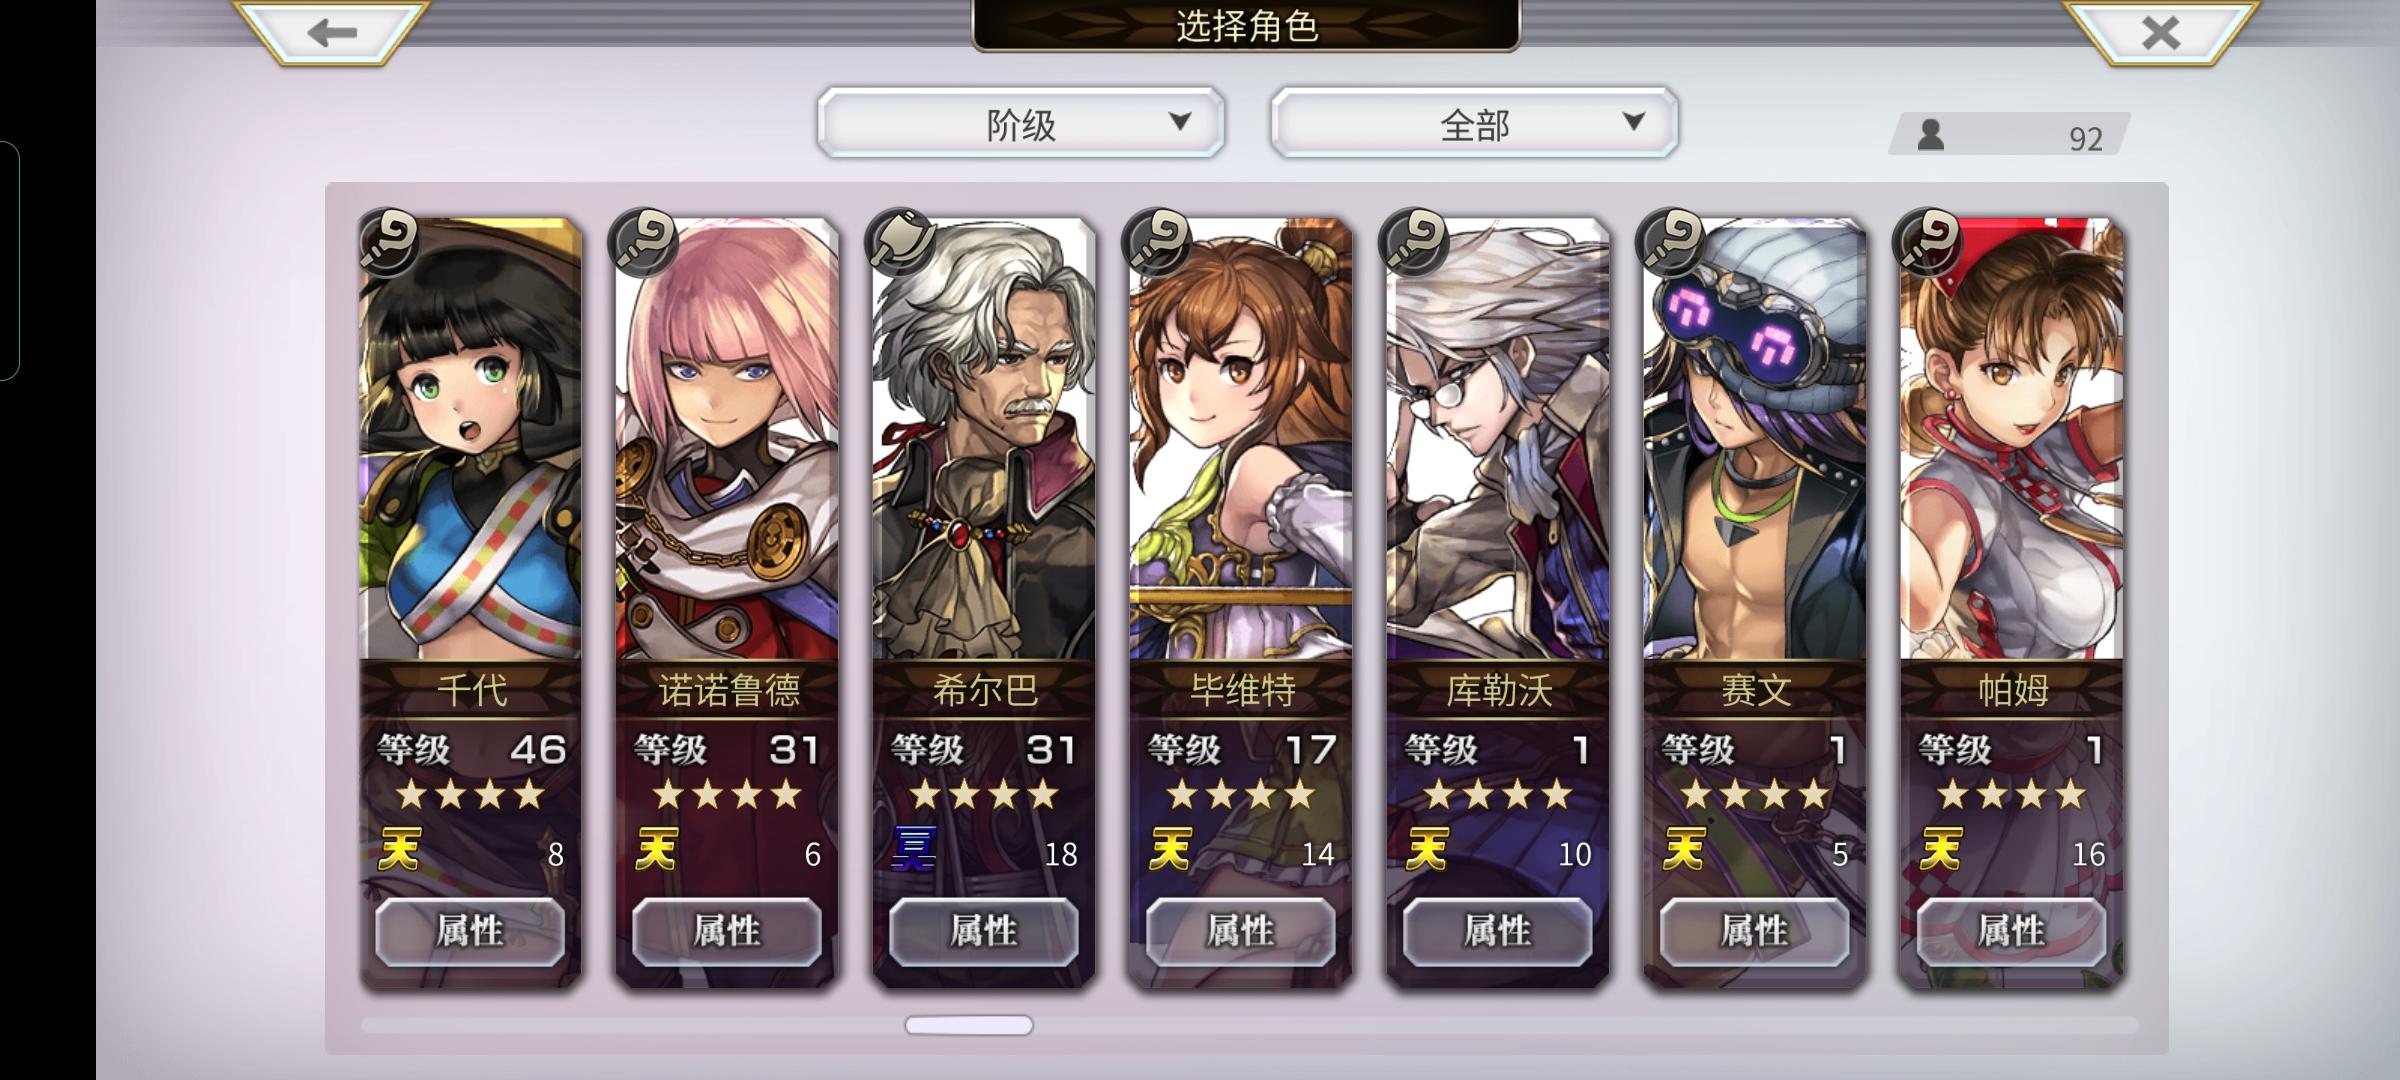Open 属性 for 千代
2400x1080 pixels.
point(470,932)
